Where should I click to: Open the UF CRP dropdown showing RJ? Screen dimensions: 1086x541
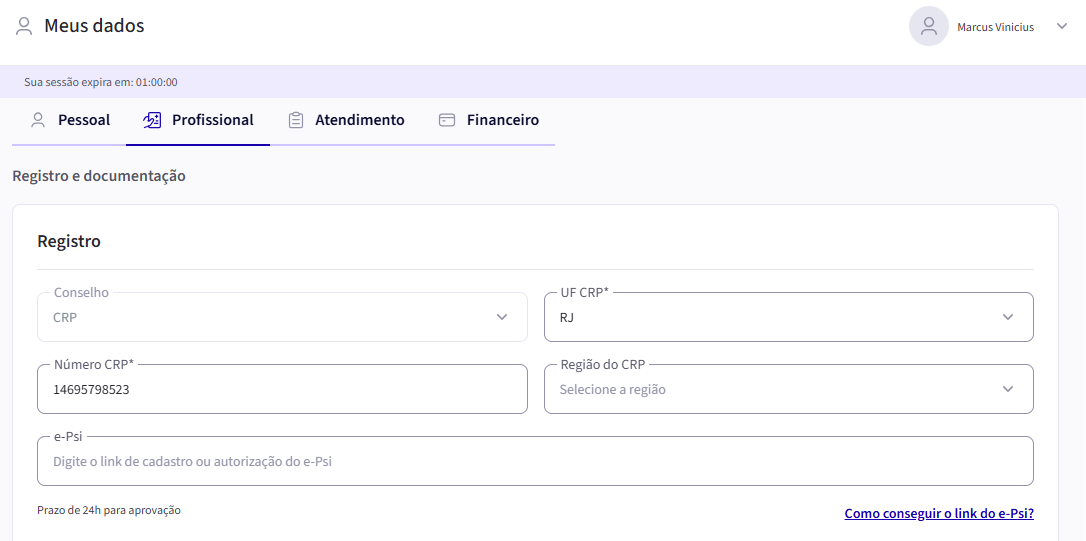[x=788, y=317]
